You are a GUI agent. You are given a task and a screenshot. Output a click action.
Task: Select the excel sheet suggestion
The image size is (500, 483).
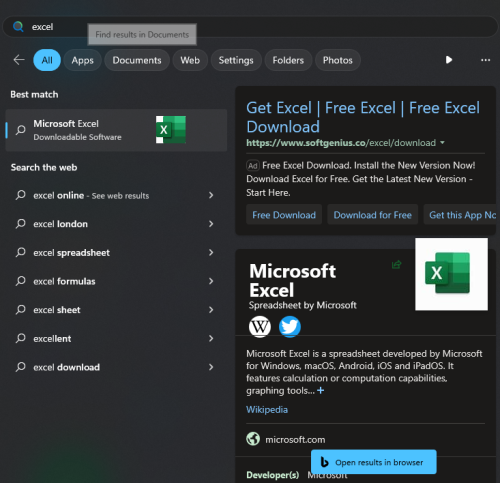[116, 310]
